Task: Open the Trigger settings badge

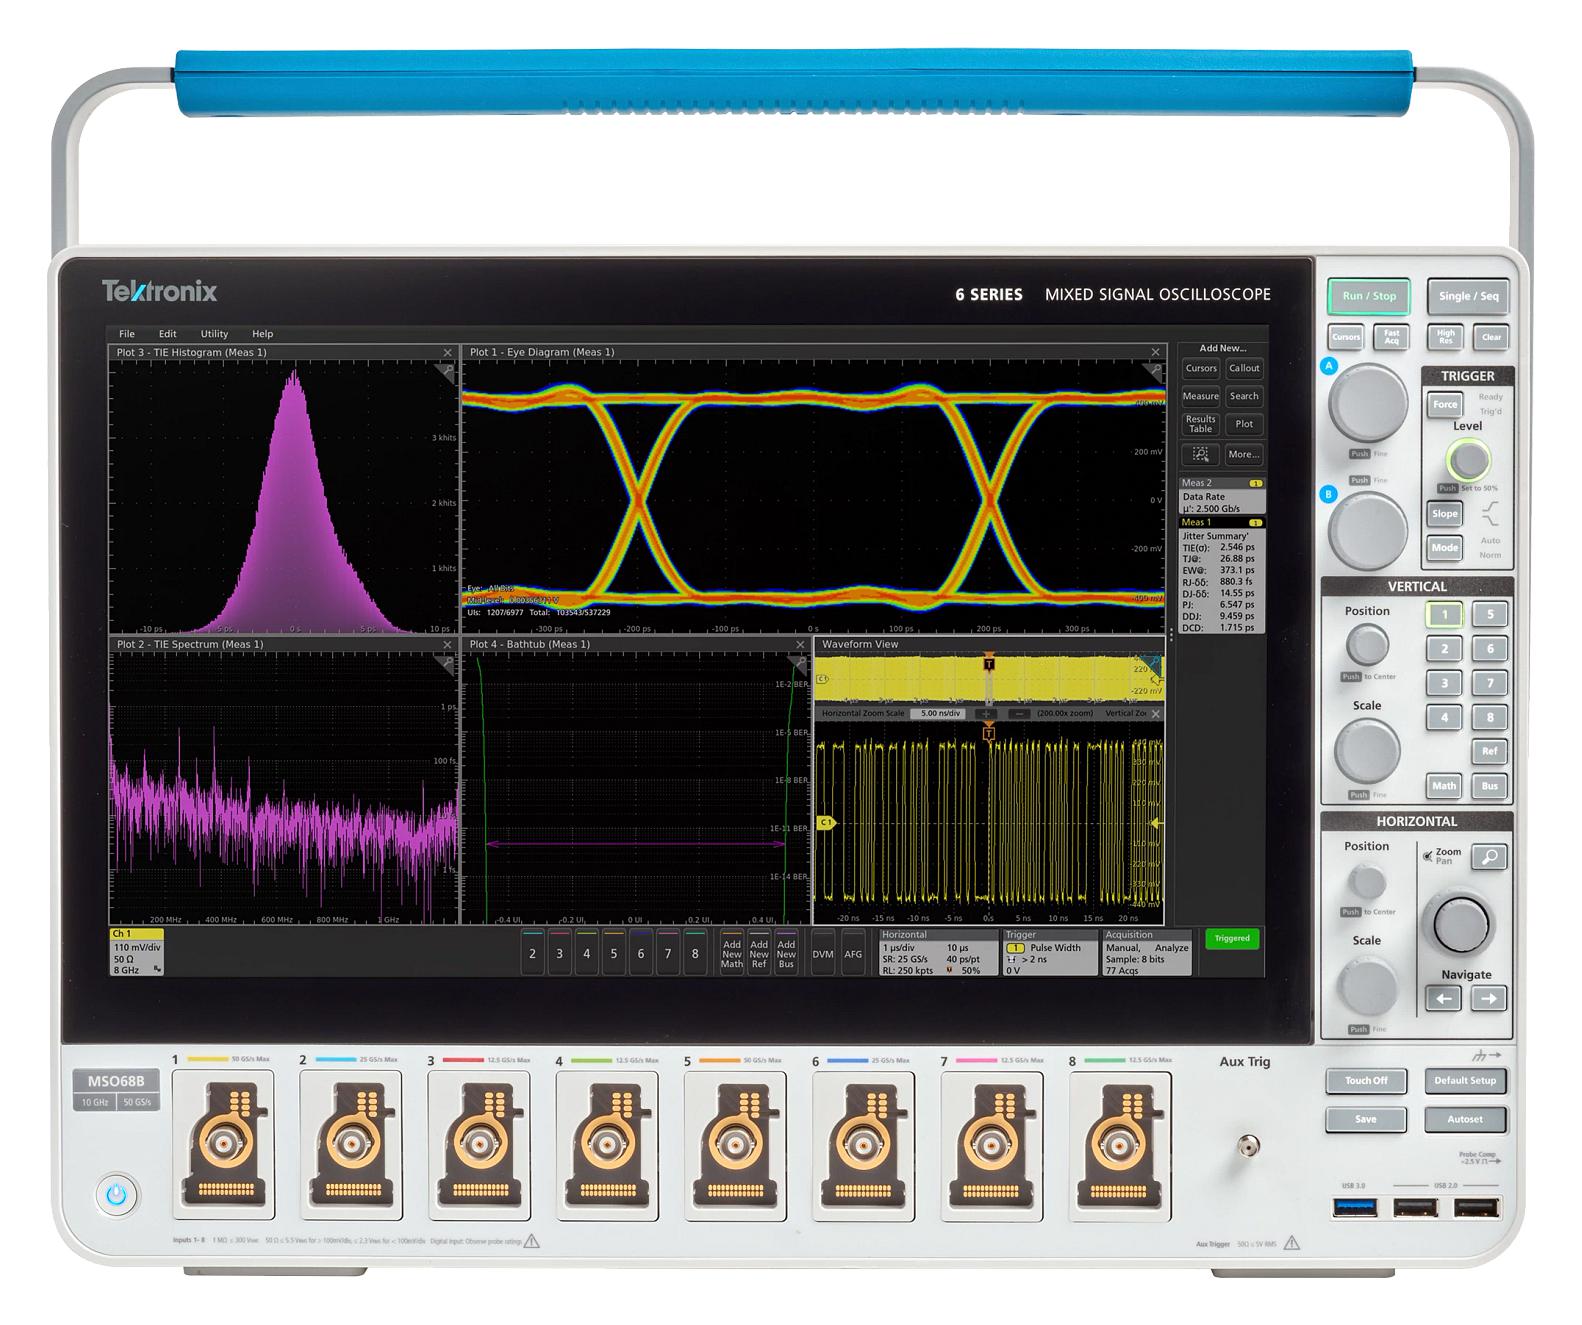Action: (1049, 953)
